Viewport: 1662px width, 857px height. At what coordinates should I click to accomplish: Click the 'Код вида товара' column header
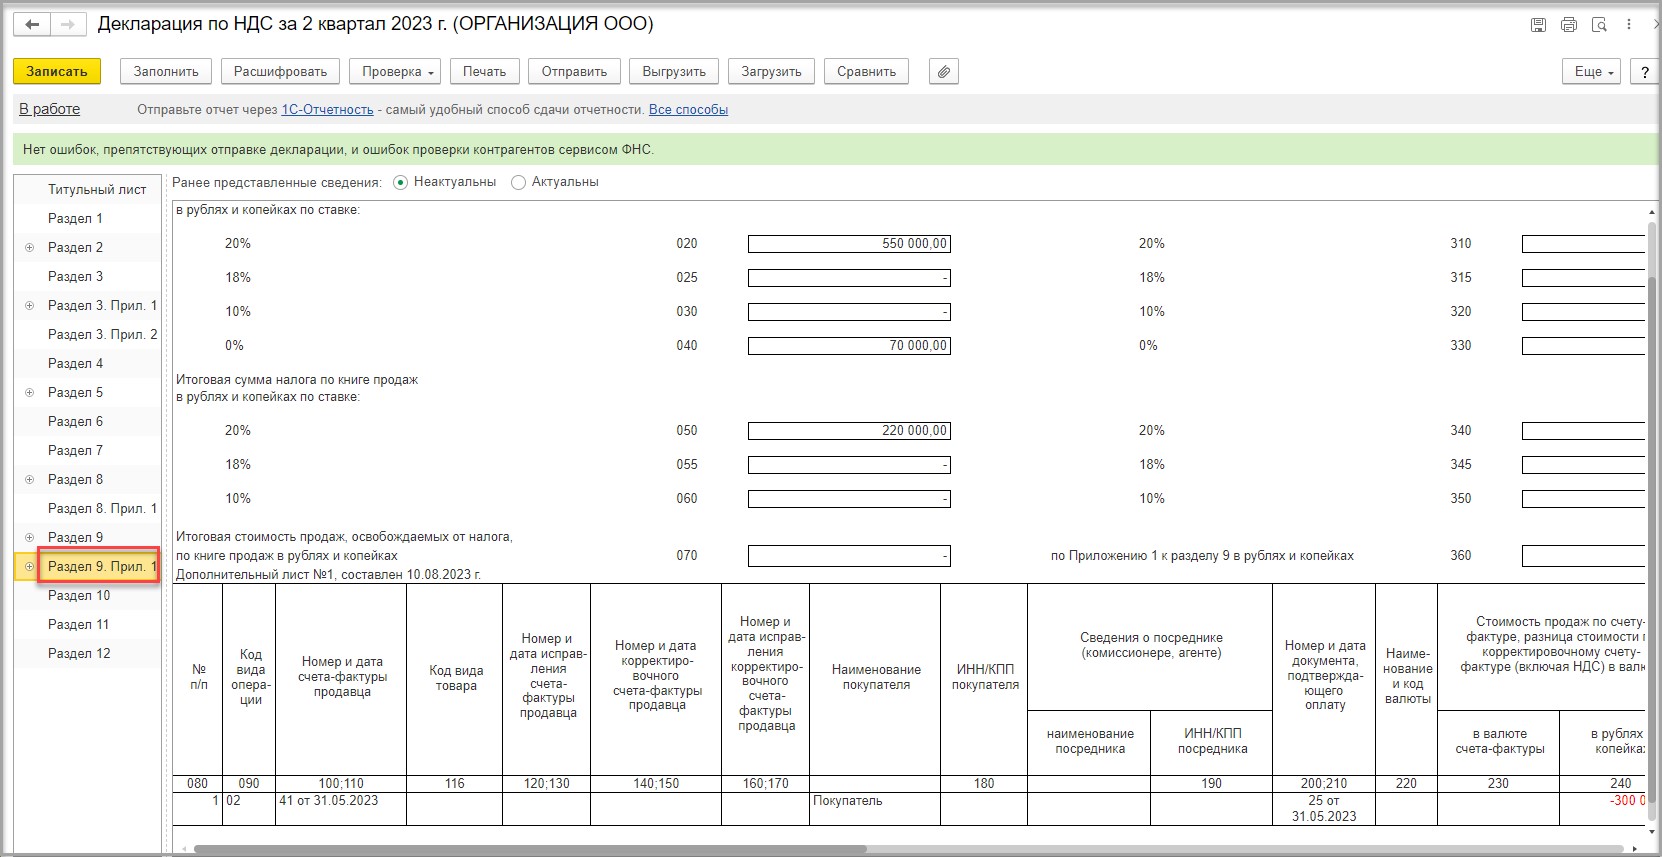coord(455,679)
